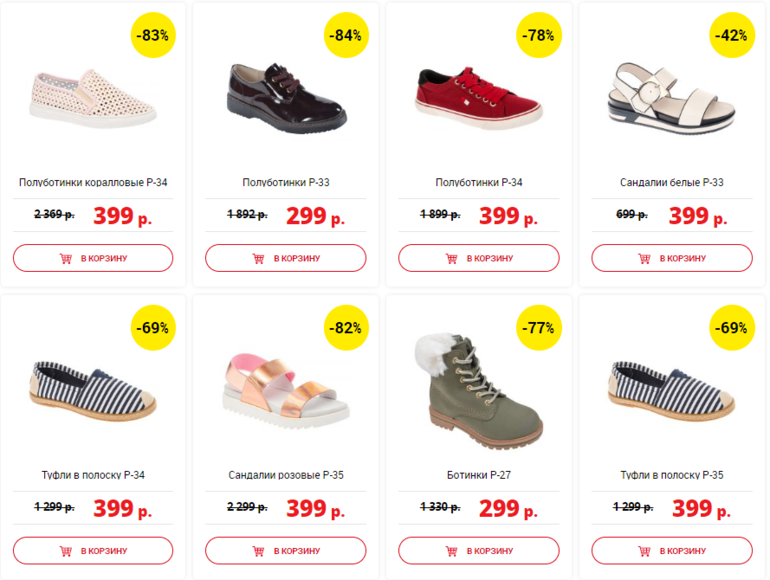Add Туфли в полоску Р-34 to cart
This screenshot has width=770, height=580.
tap(93, 550)
